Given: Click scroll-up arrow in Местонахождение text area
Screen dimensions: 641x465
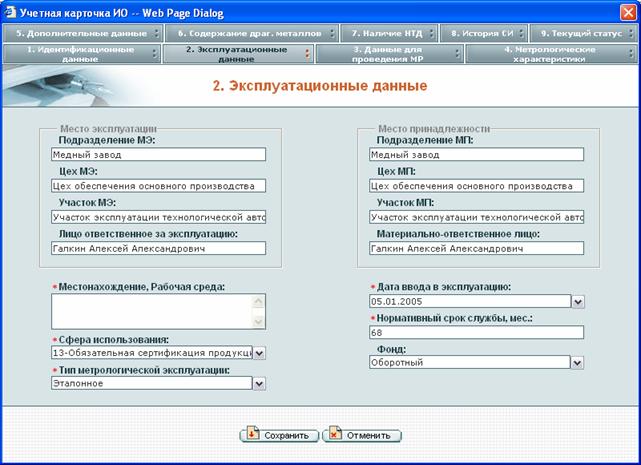Looking at the screenshot, I should click(x=258, y=302).
